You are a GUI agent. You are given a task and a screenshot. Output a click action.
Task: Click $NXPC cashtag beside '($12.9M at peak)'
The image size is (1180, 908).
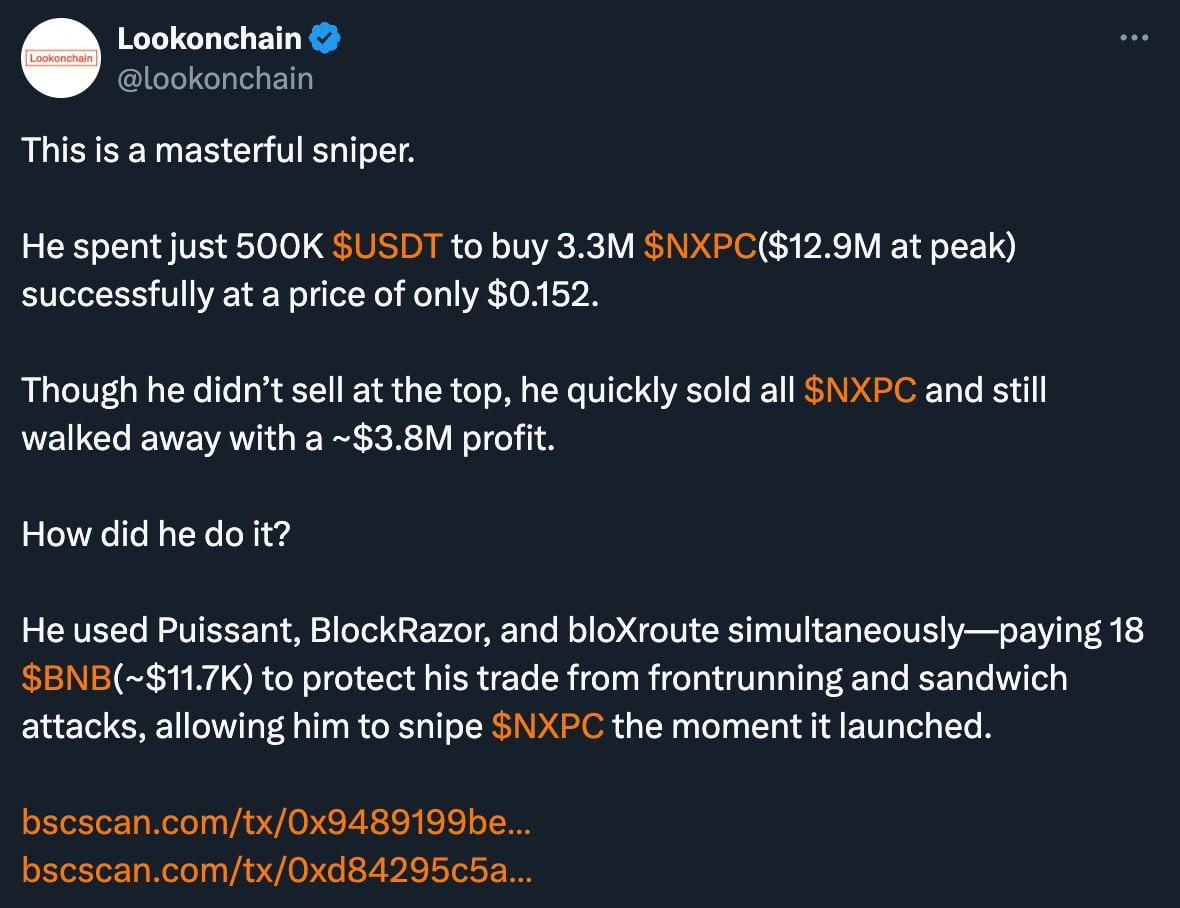tap(700, 246)
